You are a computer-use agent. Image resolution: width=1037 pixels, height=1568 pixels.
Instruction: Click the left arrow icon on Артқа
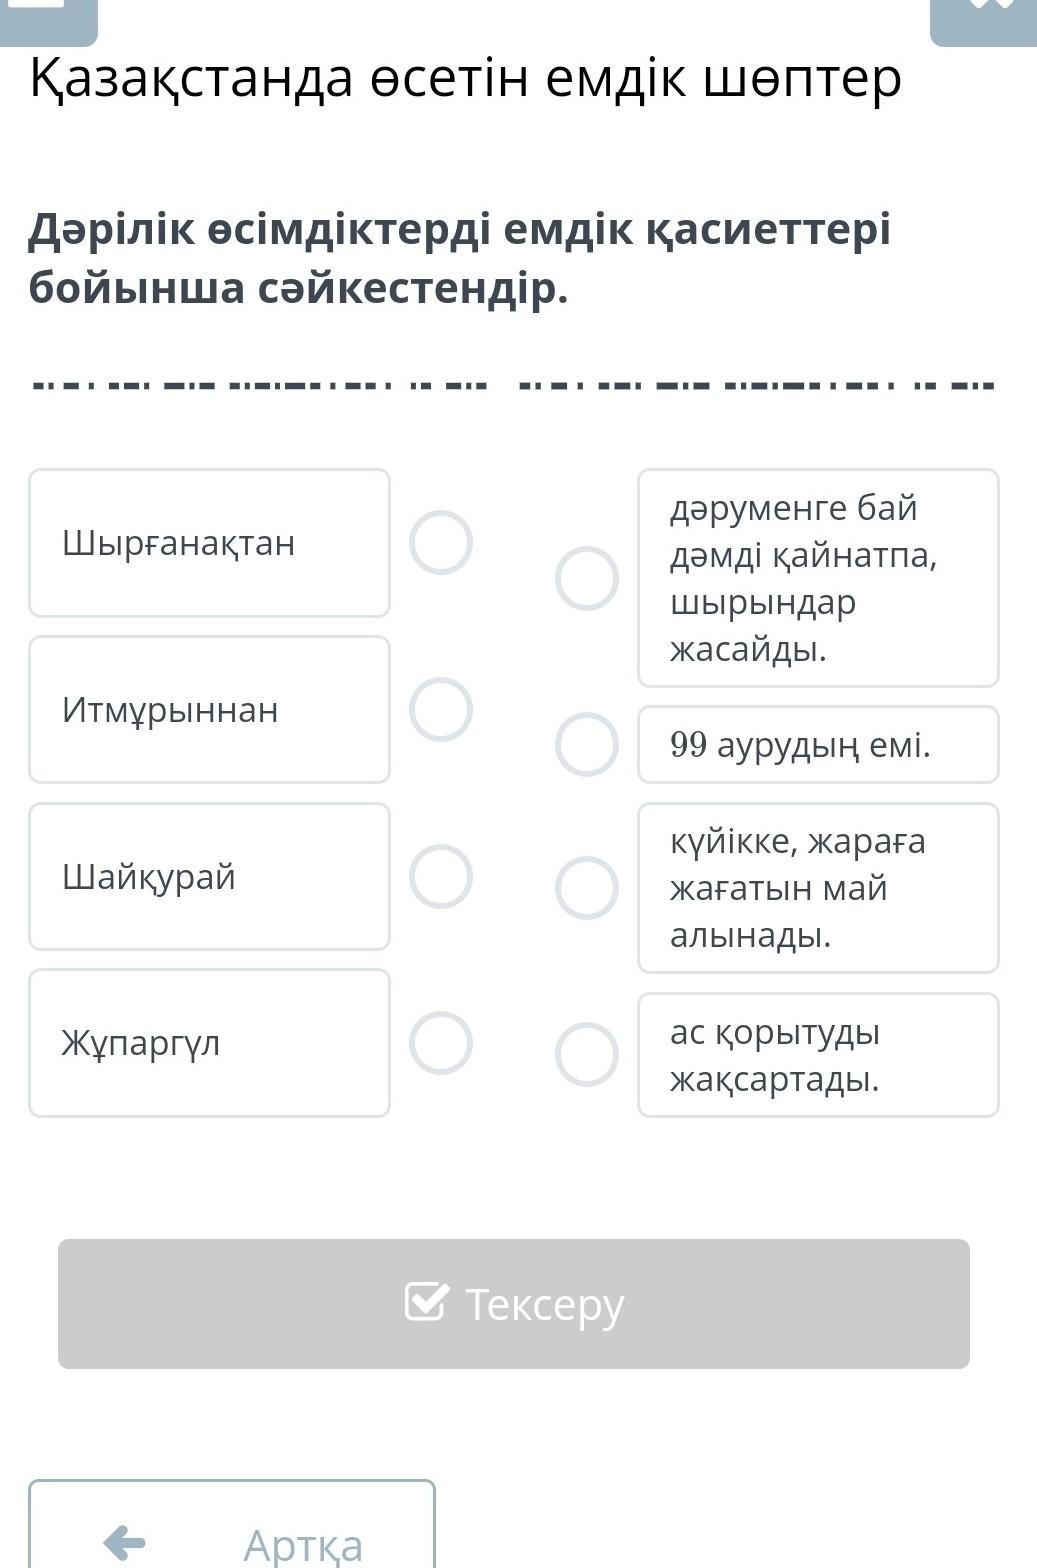point(125,1542)
